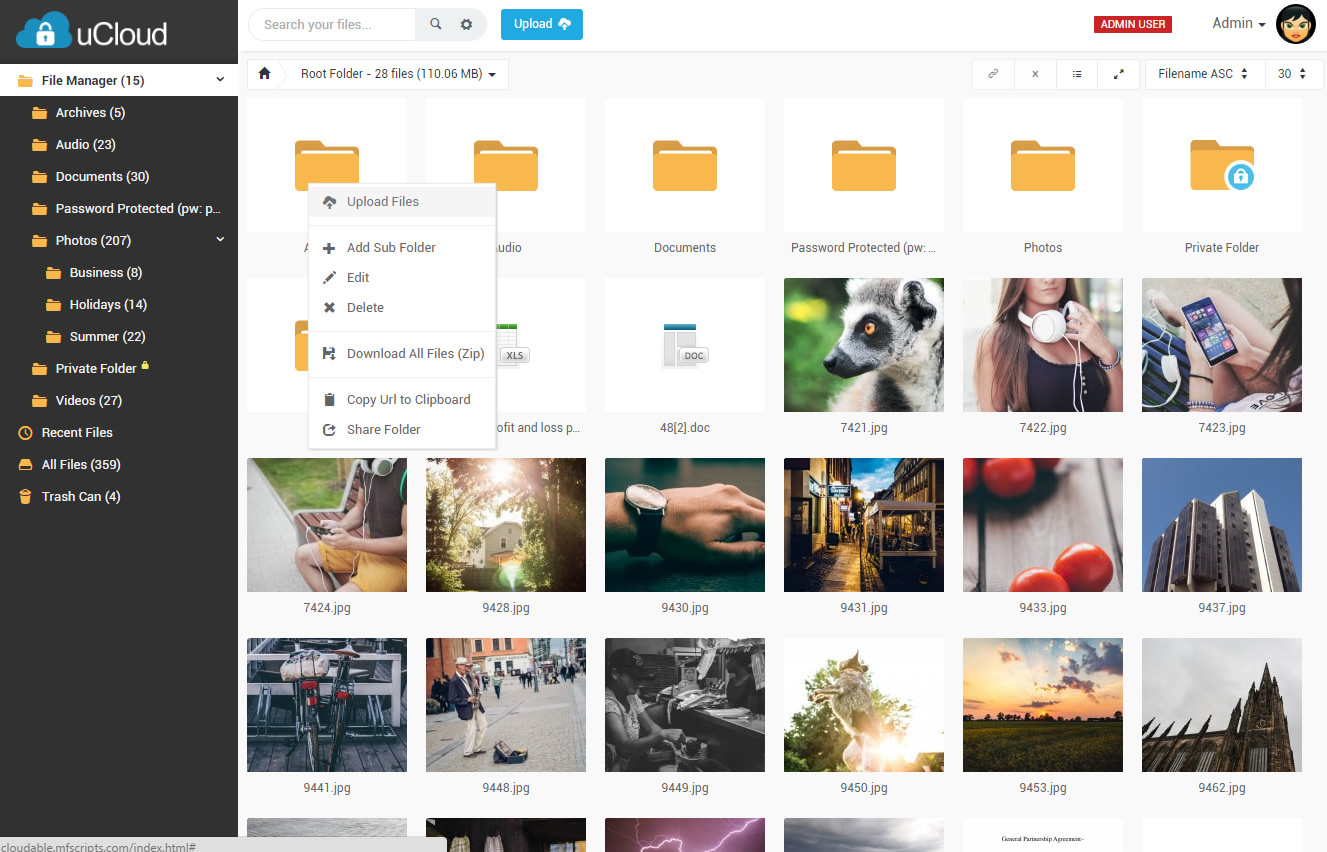This screenshot has height=852, width=1327.
Task: Switch to list view using the list icon
Action: click(1077, 74)
